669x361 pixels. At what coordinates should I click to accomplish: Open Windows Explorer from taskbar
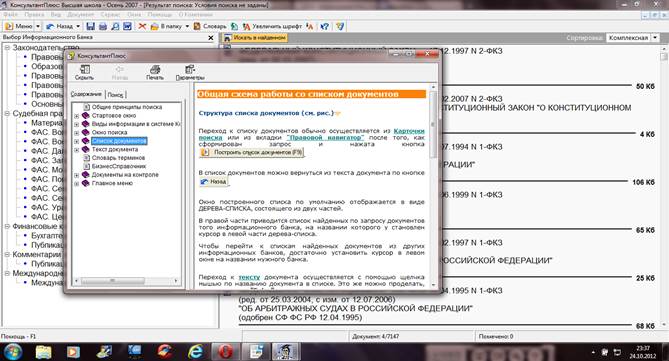point(44,352)
